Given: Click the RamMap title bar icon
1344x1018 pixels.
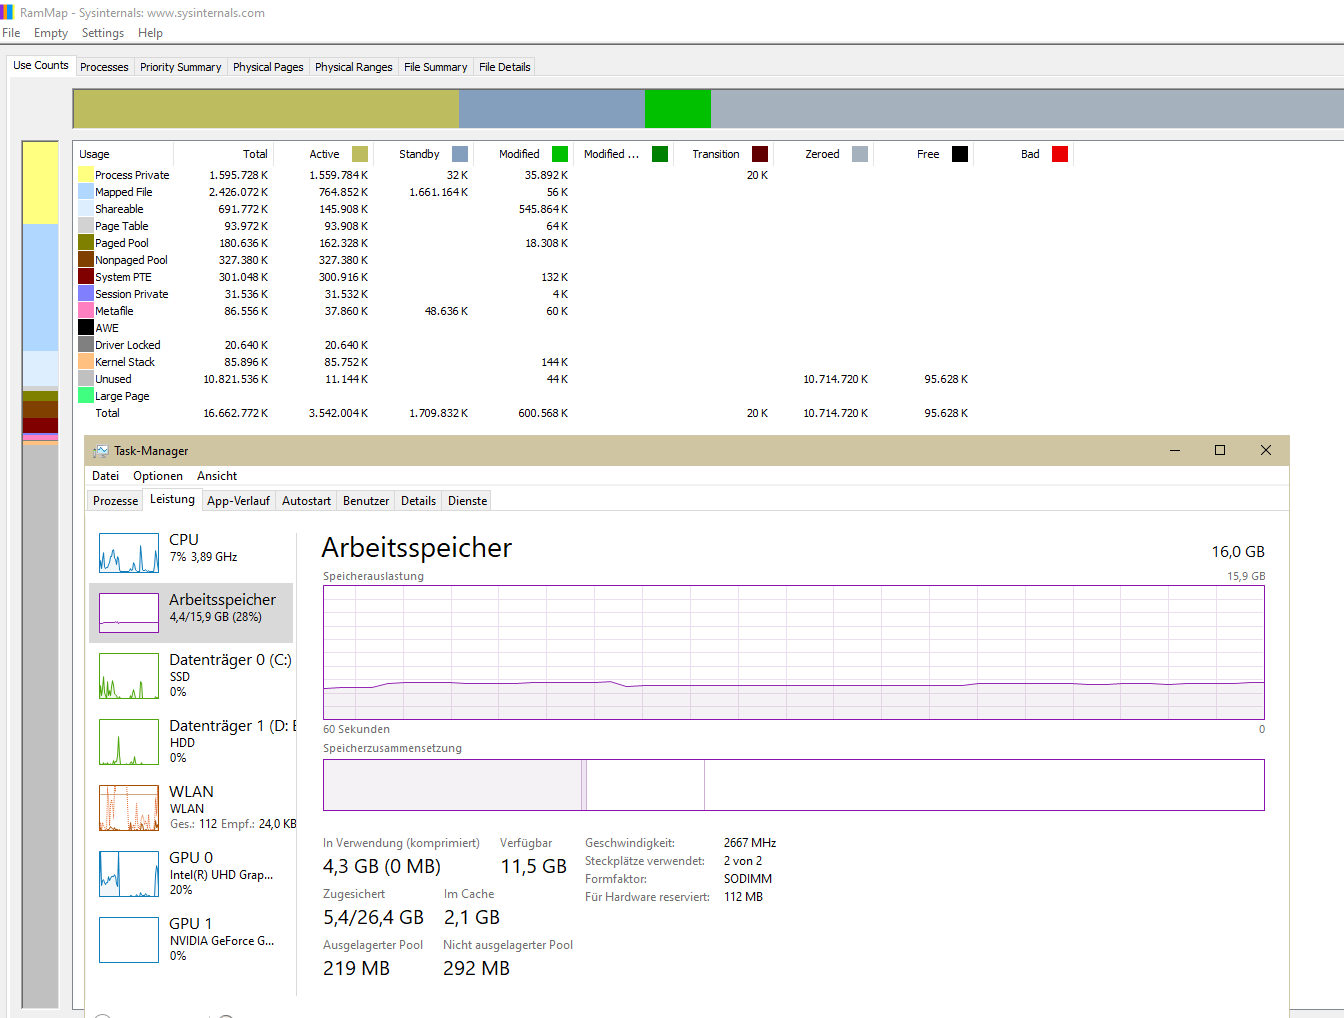Looking at the screenshot, I should pos(6,13).
